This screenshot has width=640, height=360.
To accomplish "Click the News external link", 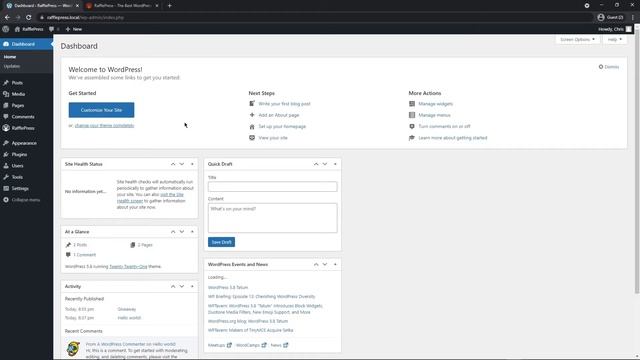I will [x=279, y=345].
